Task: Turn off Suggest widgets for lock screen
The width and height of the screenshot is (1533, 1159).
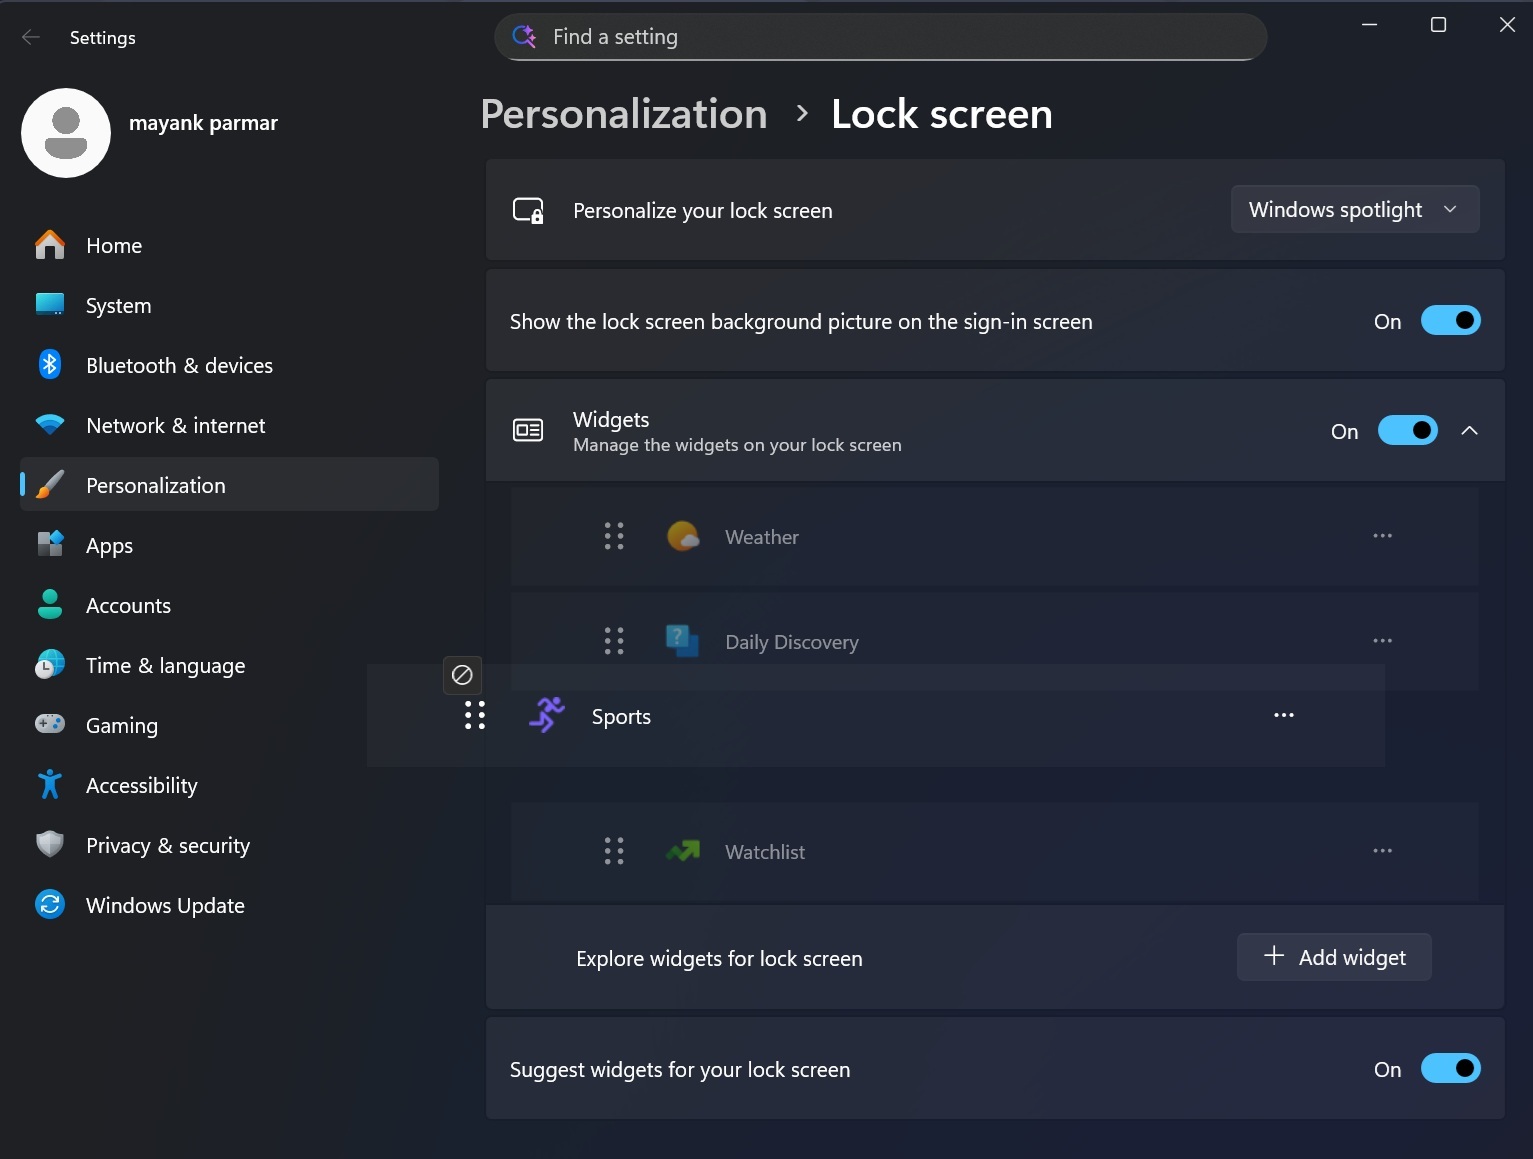Action: click(x=1451, y=1068)
